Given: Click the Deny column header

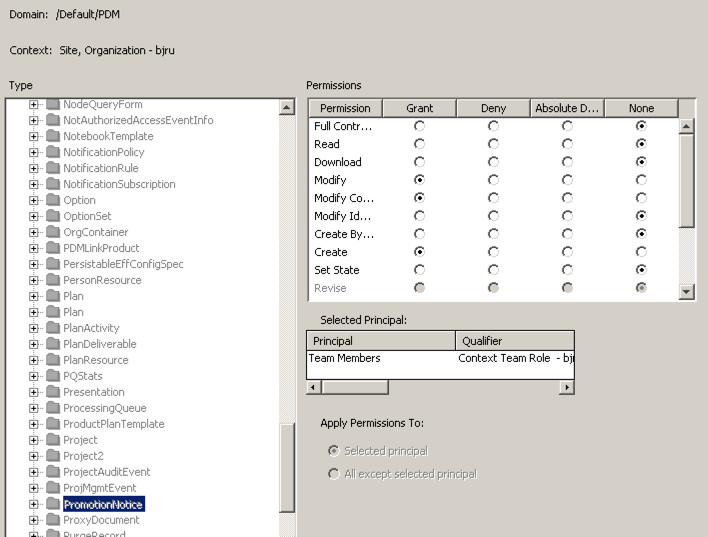Looking at the screenshot, I should (x=494, y=108).
